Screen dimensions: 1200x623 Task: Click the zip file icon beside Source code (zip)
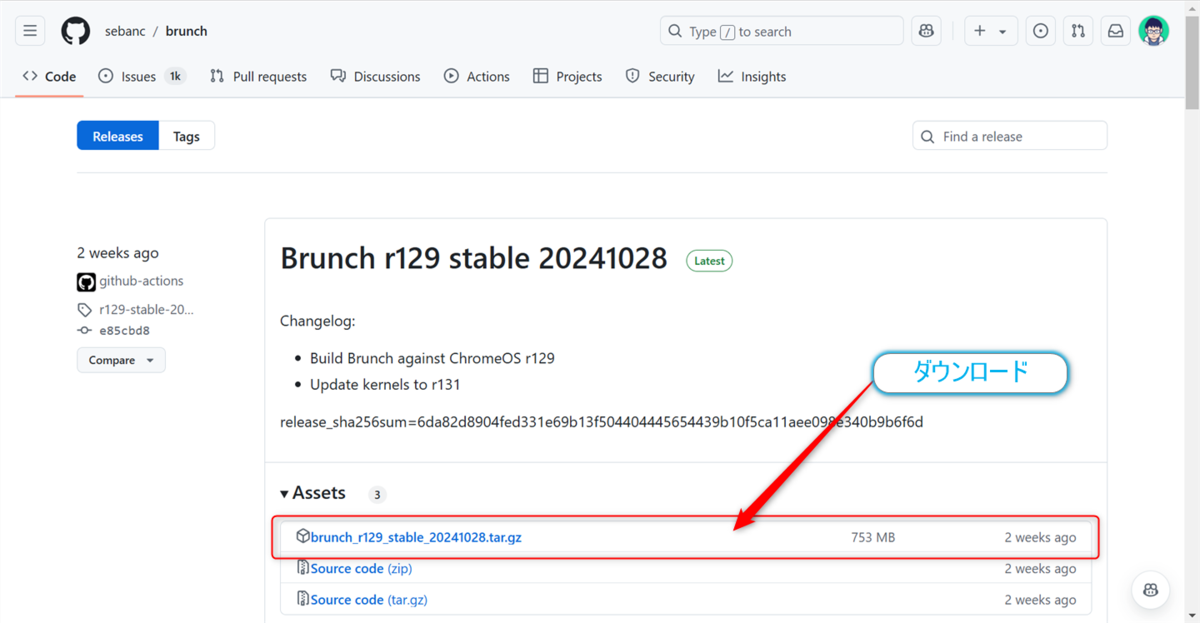click(303, 567)
